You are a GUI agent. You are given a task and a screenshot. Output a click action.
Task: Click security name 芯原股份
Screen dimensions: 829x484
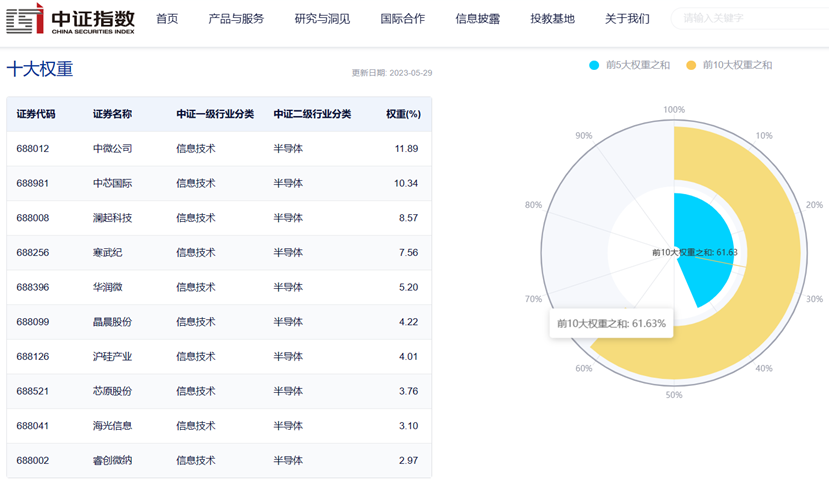tap(113, 391)
